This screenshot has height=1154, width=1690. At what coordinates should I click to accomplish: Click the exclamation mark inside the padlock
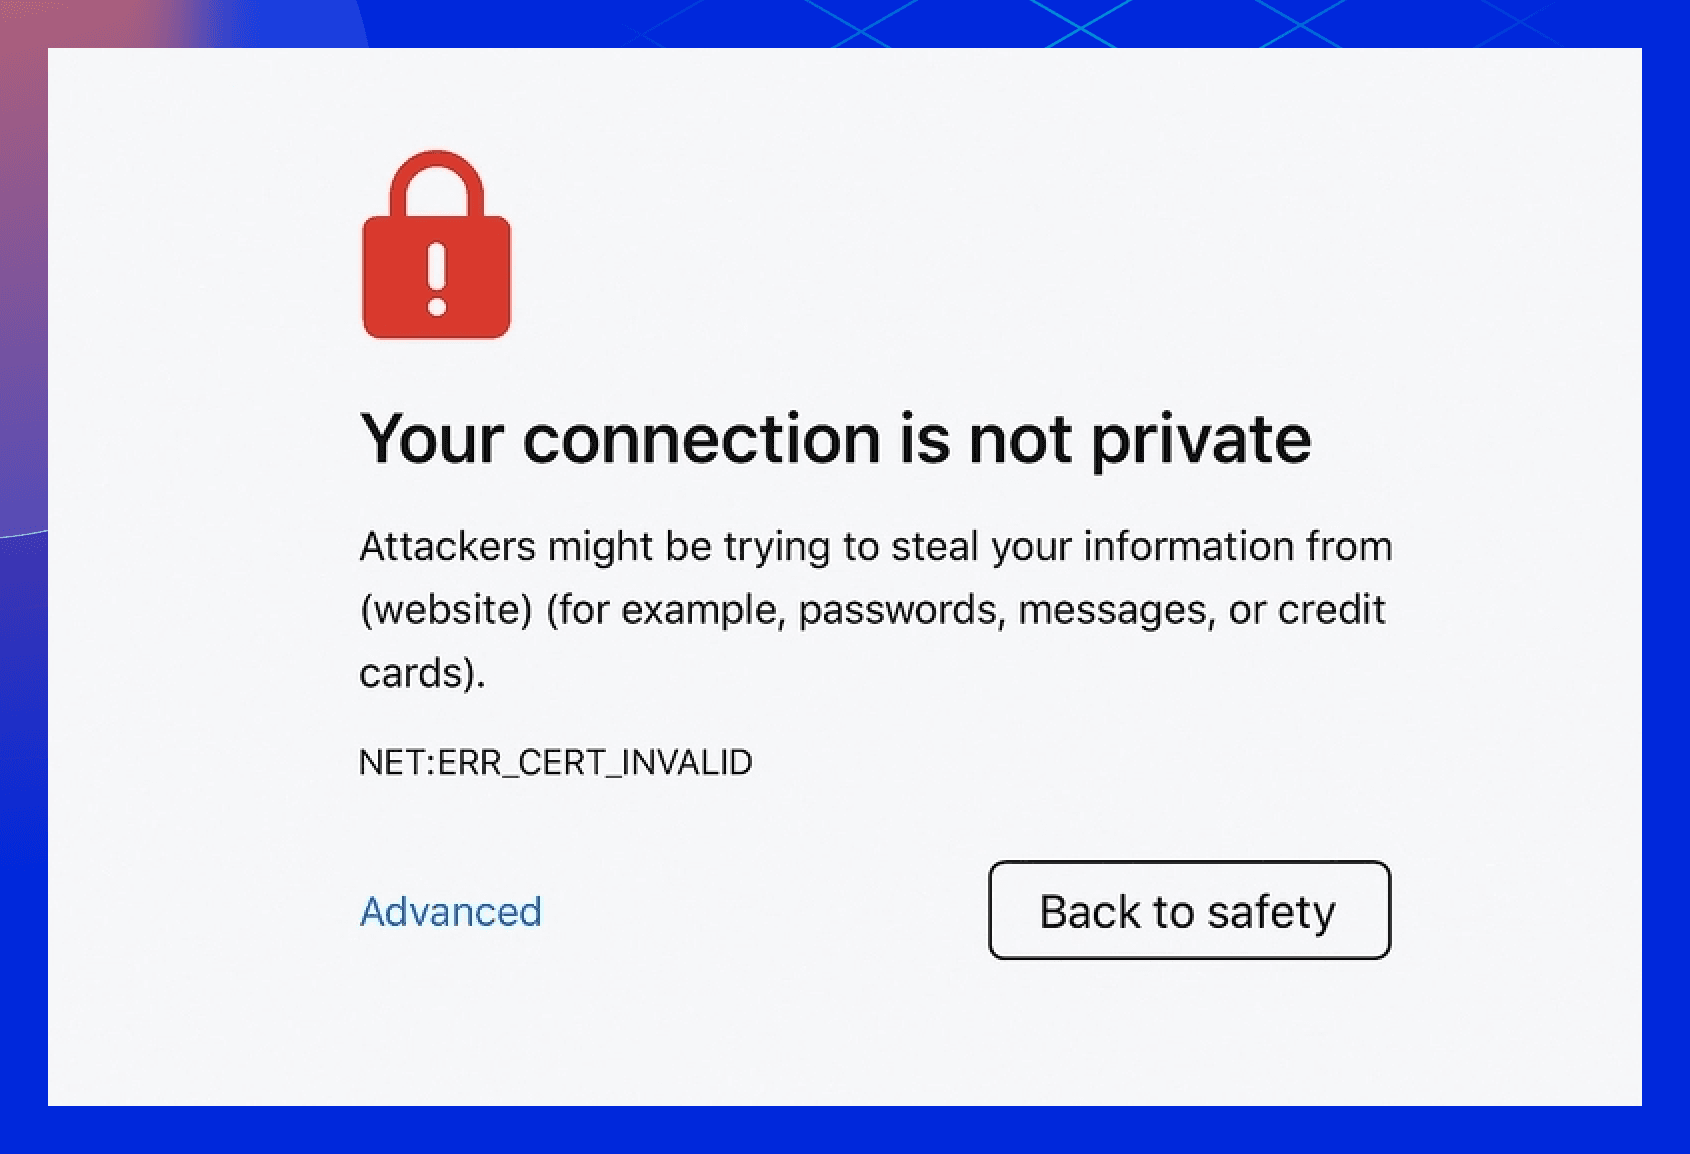click(x=436, y=280)
